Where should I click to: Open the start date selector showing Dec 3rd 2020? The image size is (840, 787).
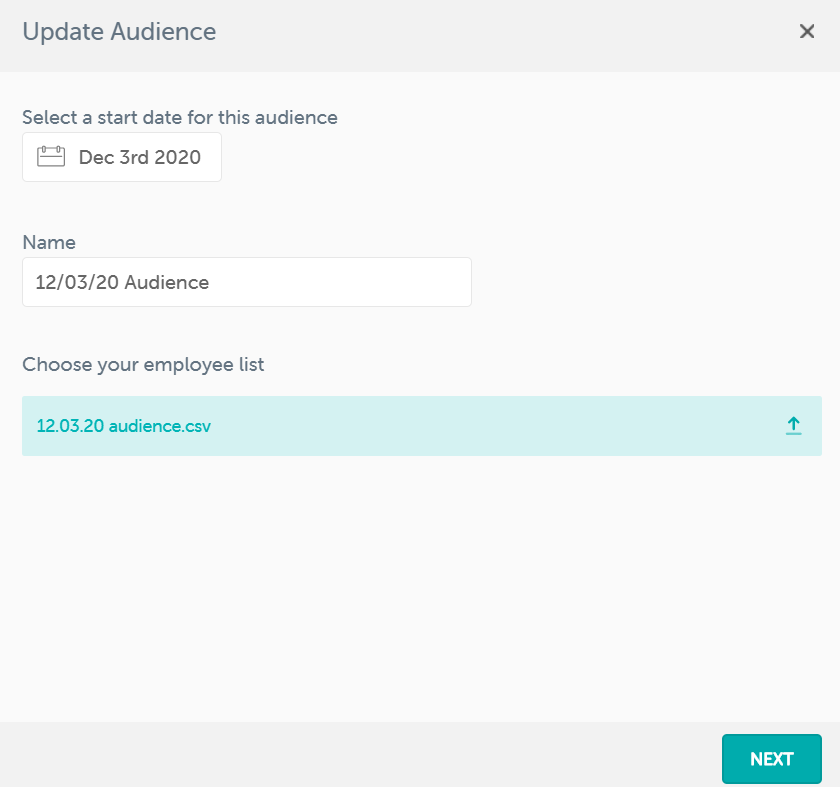(x=121, y=156)
